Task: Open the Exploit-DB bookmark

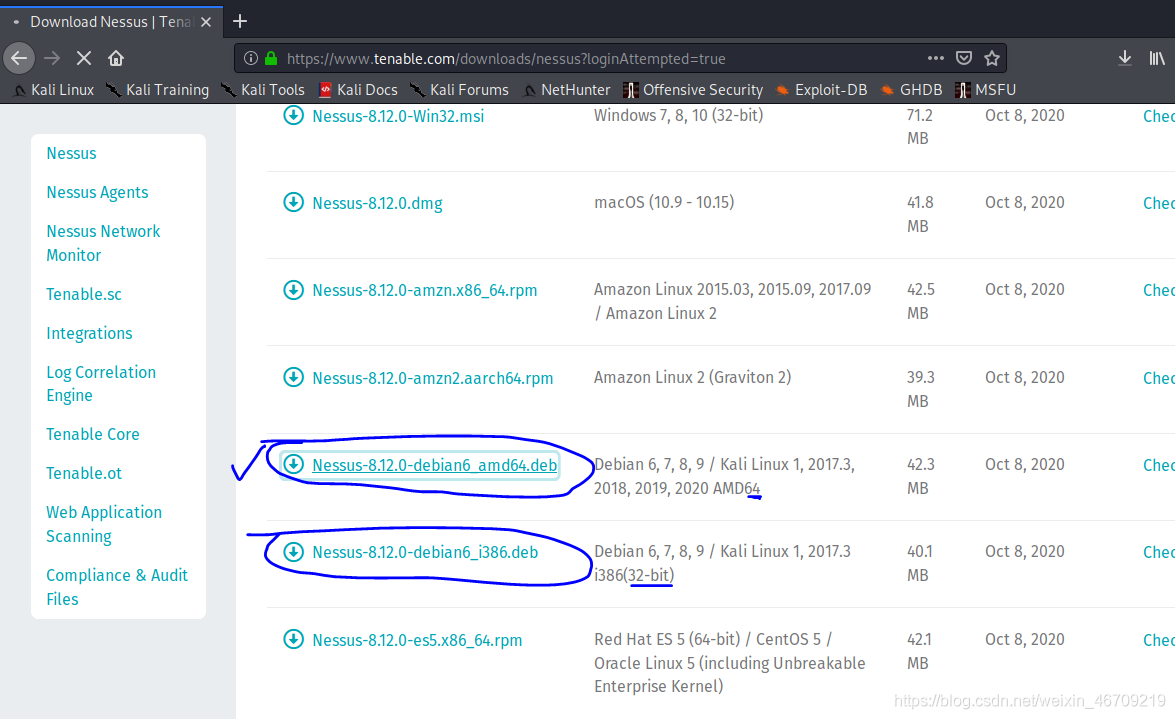Action: tap(821, 90)
